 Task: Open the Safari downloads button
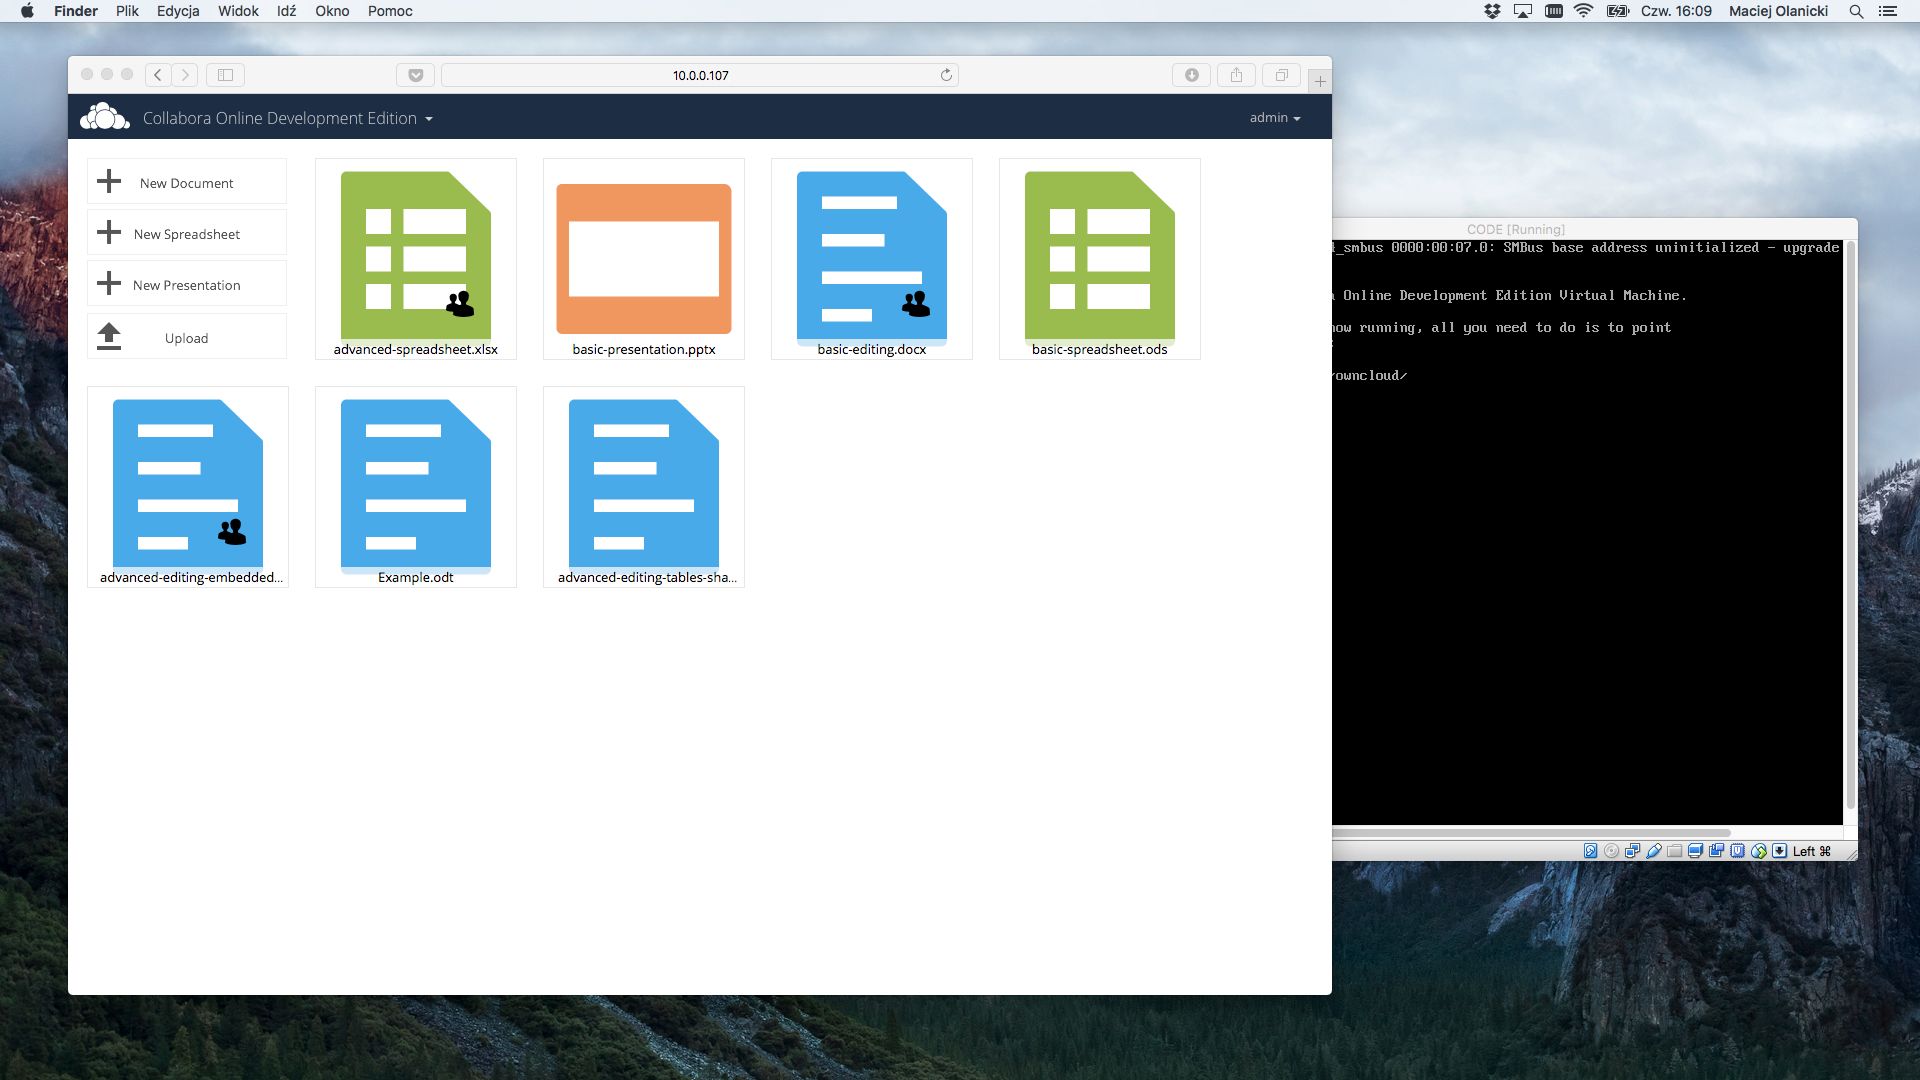pyautogui.click(x=1191, y=75)
